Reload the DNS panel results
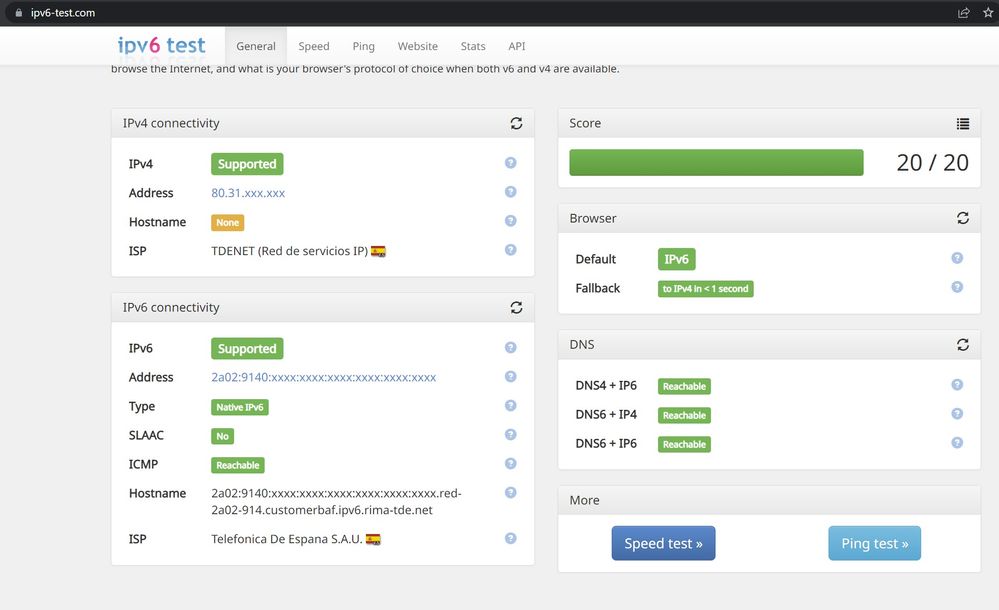This screenshot has width=999, height=610. tap(962, 344)
